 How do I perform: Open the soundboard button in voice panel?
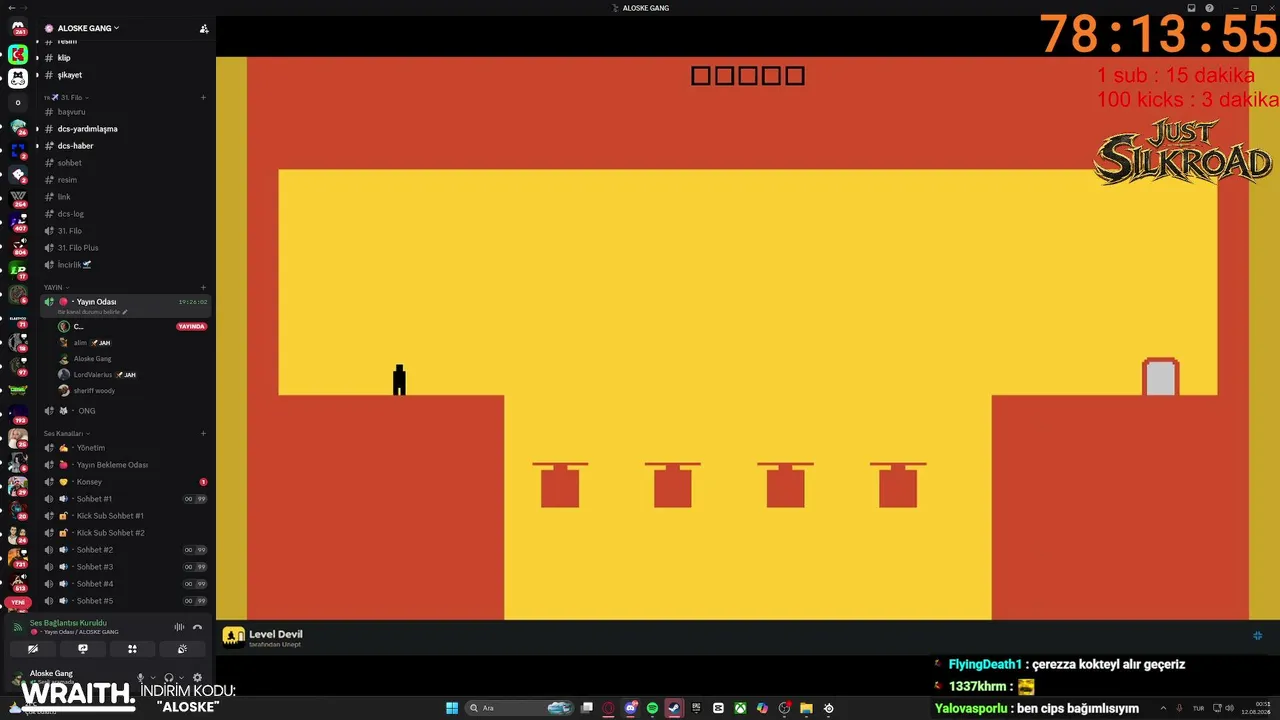[x=182, y=649]
